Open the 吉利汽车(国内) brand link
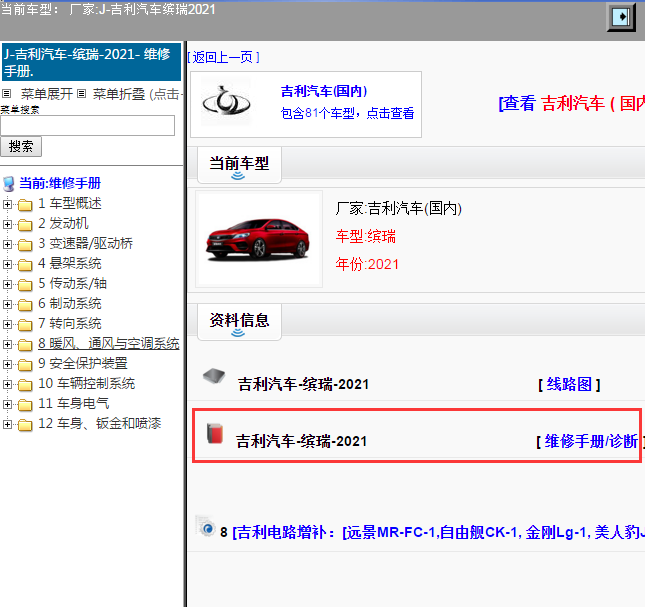Image resolution: width=645 pixels, height=607 pixels. (x=324, y=91)
